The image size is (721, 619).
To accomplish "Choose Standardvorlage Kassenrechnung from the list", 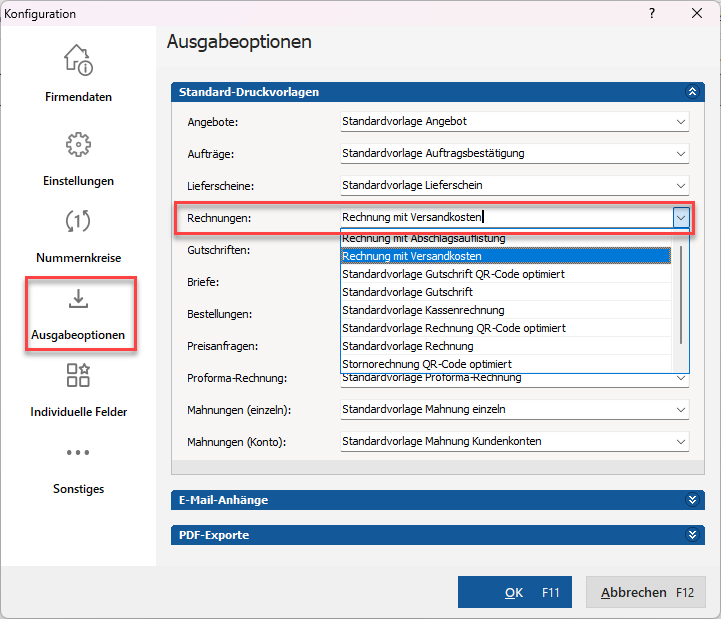I will (x=506, y=310).
